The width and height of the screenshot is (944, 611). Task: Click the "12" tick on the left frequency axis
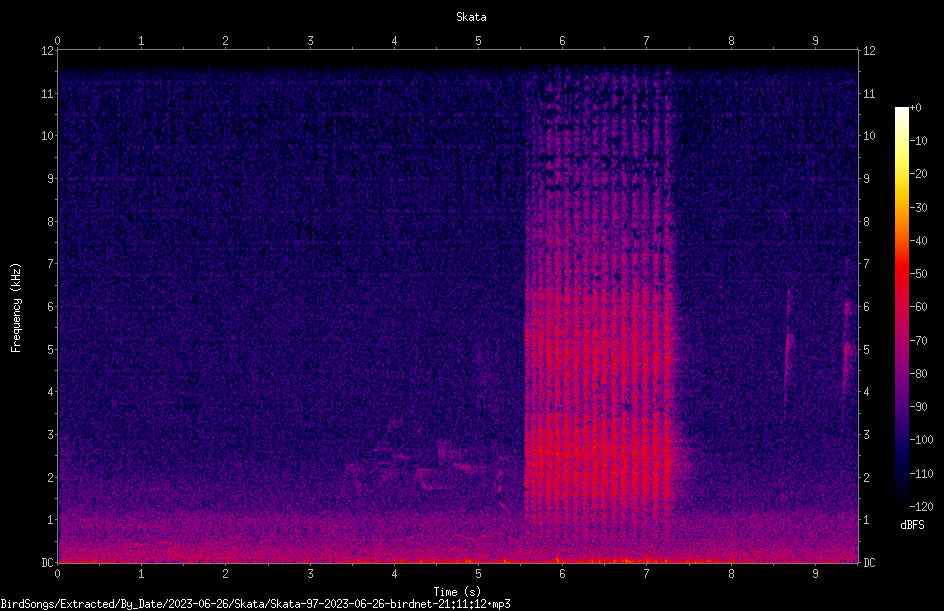pyautogui.click(x=47, y=51)
